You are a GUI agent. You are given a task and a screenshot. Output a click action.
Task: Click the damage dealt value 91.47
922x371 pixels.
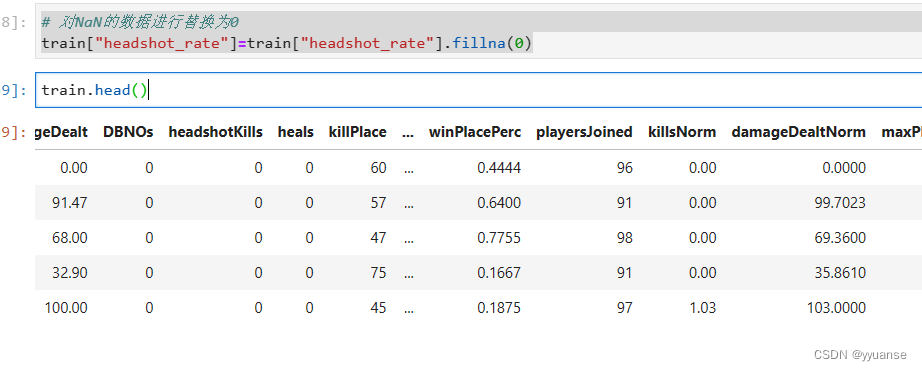click(x=69, y=203)
